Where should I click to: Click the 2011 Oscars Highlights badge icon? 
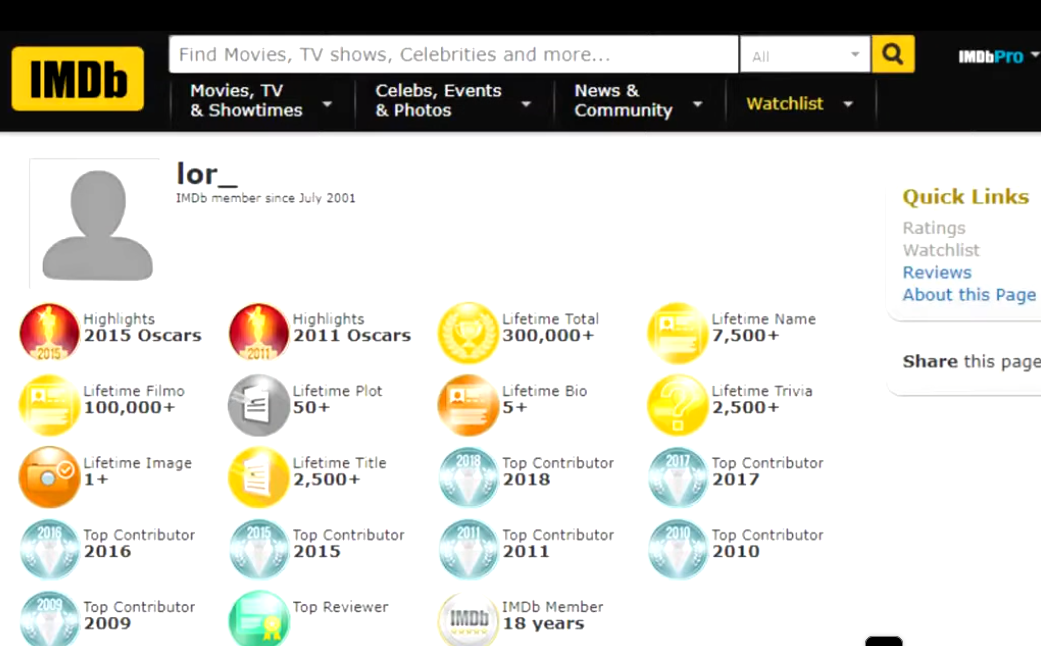pyautogui.click(x=259, y=332)
